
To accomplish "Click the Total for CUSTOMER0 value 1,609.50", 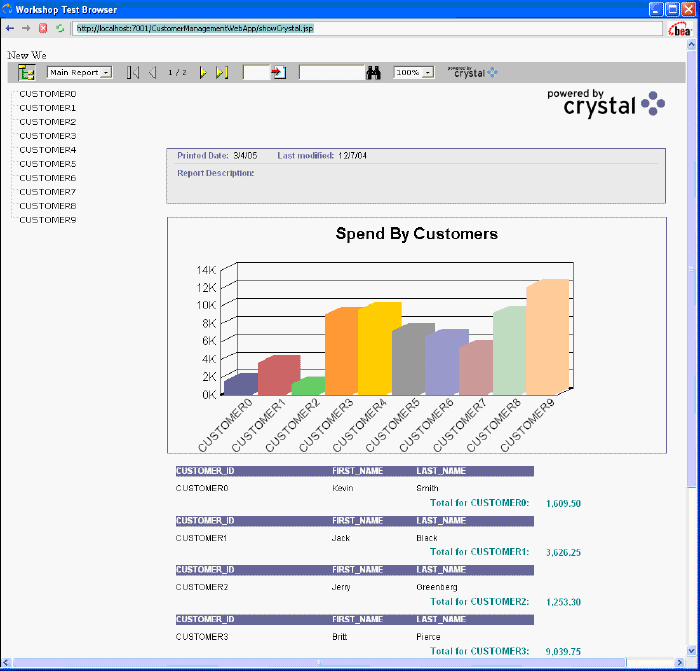I will point(563,503).
